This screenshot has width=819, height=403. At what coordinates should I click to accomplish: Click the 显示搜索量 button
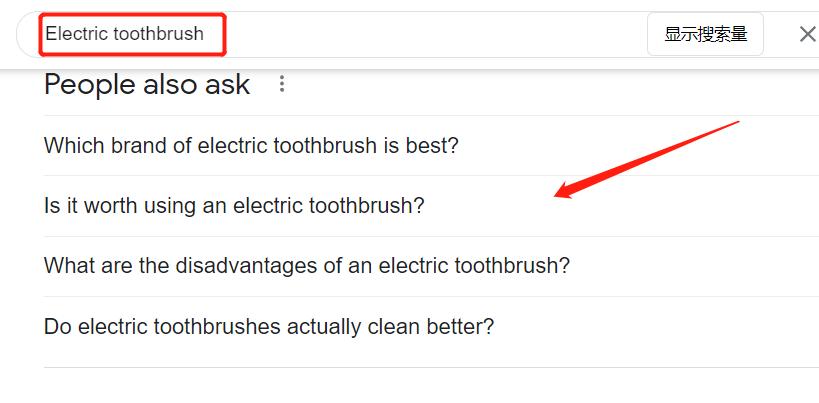tap(705, 35)
